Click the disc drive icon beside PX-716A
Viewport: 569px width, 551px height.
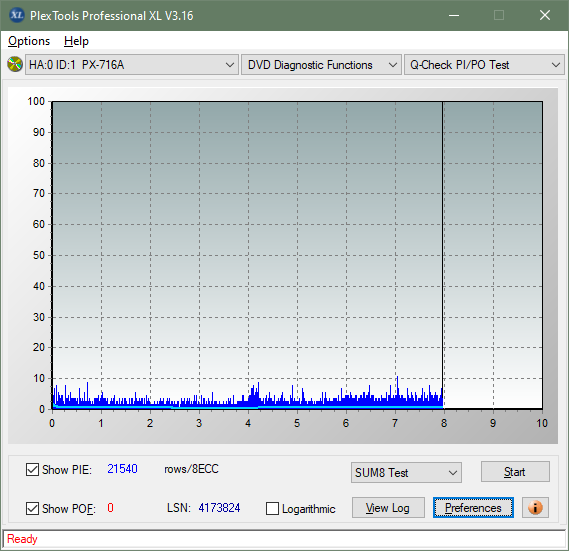click(15, 65)
